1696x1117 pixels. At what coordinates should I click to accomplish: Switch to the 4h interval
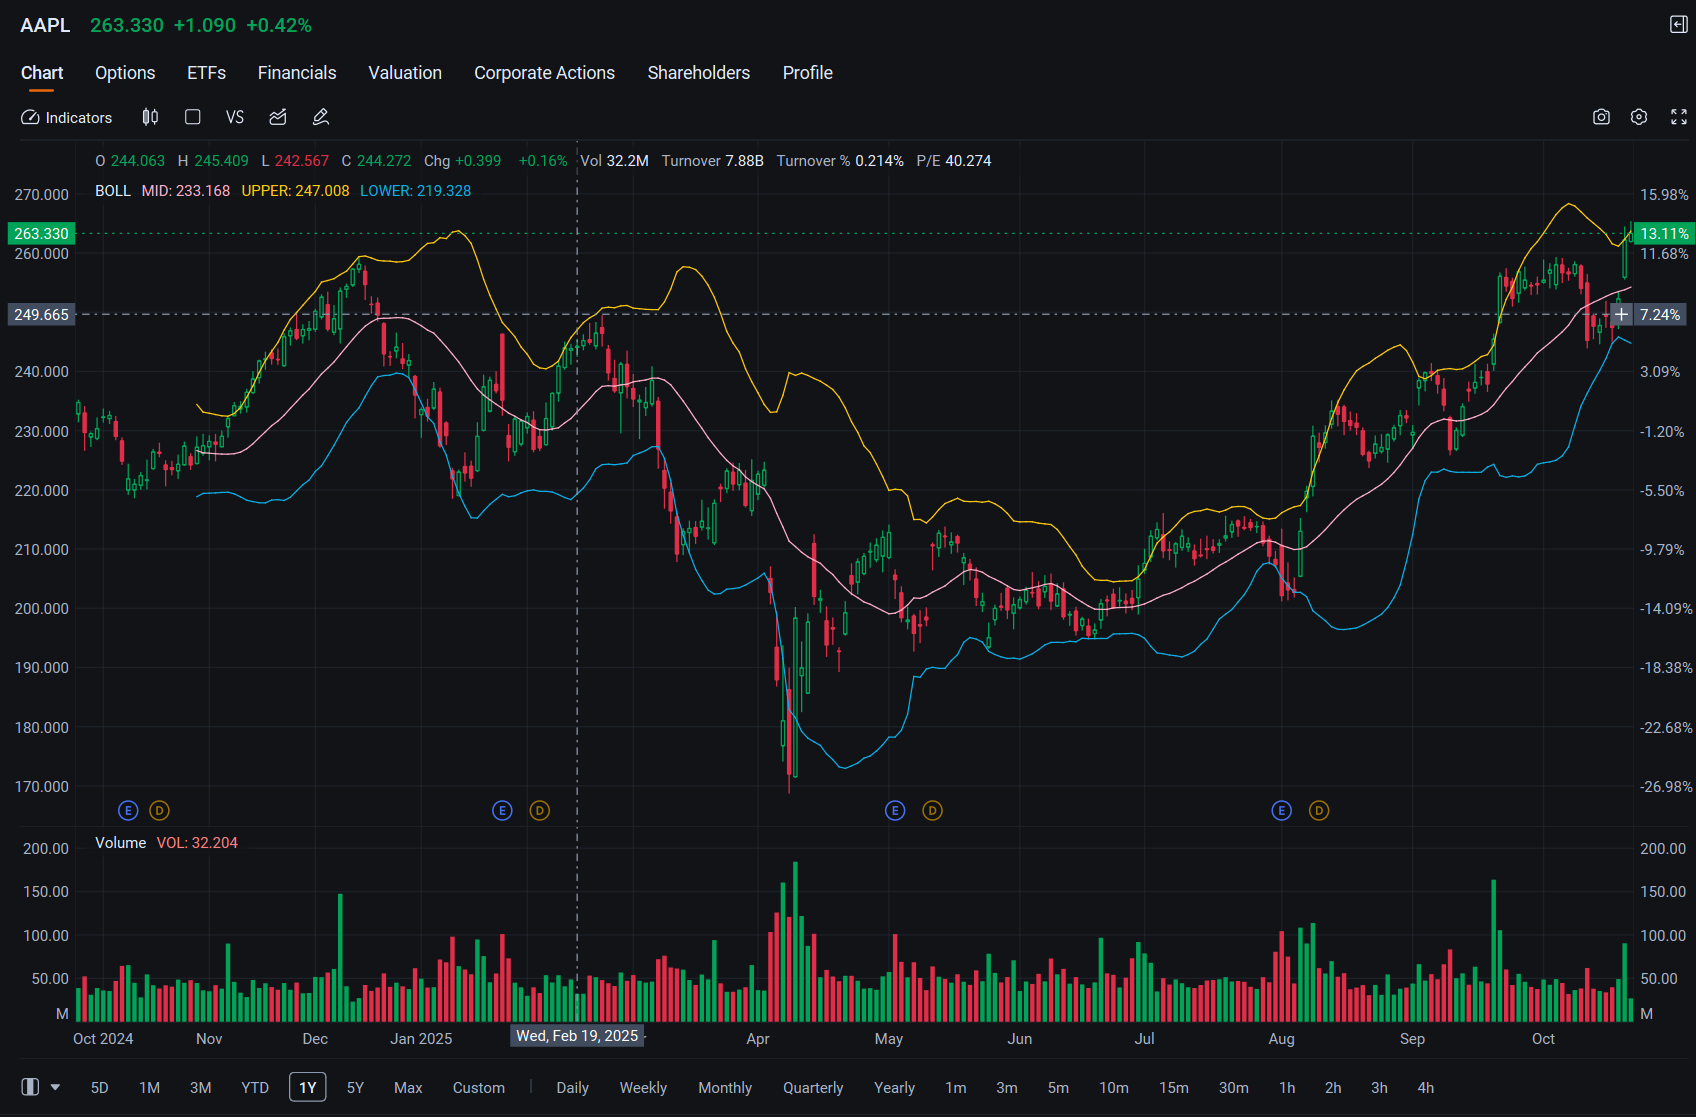pyautogui.click(x=1426, y=1088)
